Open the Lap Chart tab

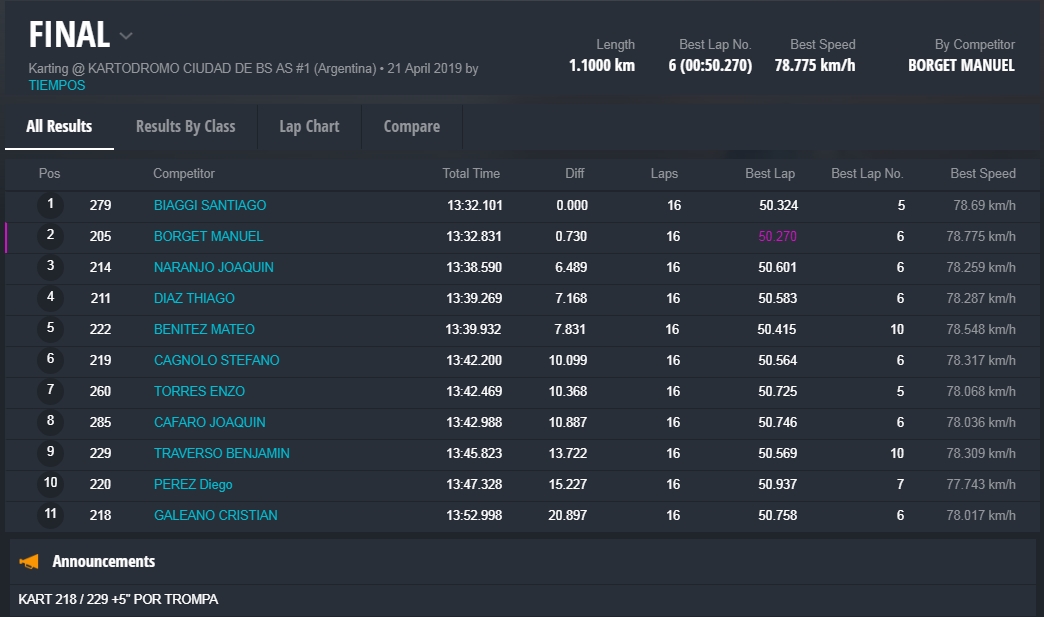309,126
